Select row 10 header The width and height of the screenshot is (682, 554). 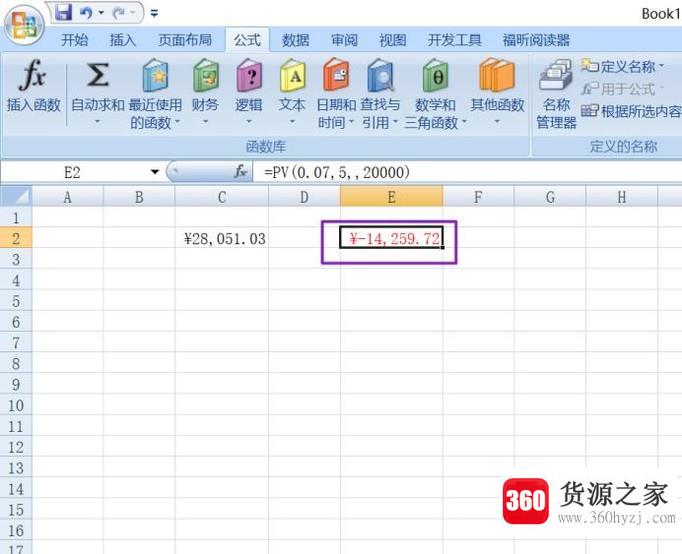pyautogui.click(x=16, y=405)
